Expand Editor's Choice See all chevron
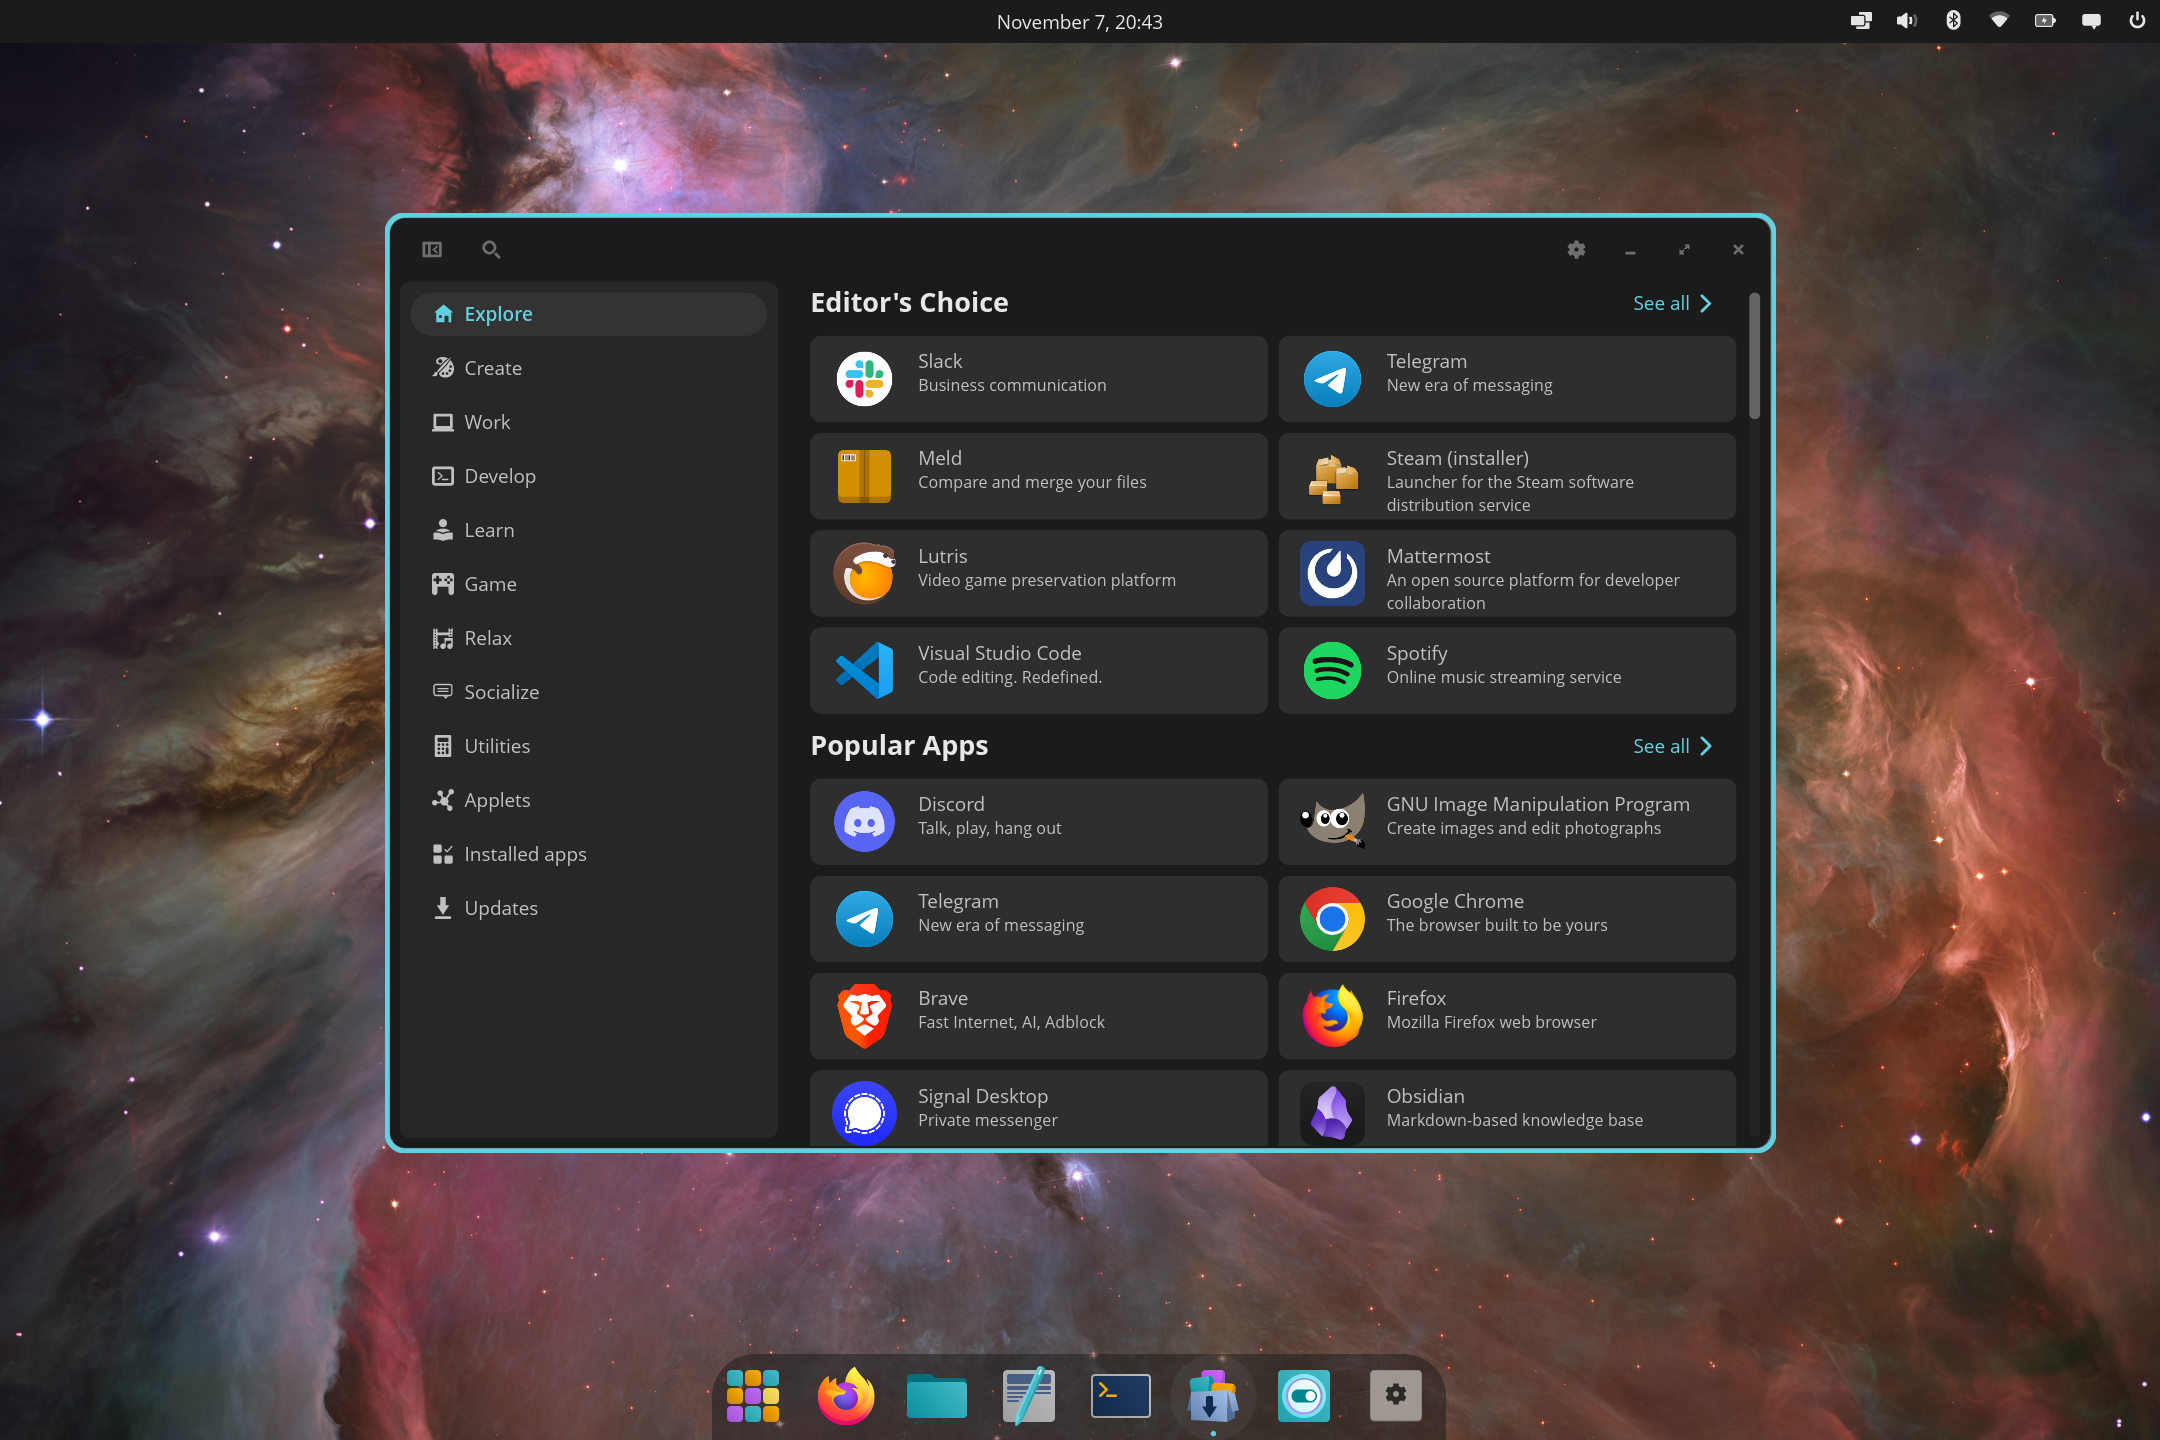This screenshot has width=2160, height=1440. [x=1706, y=303]
